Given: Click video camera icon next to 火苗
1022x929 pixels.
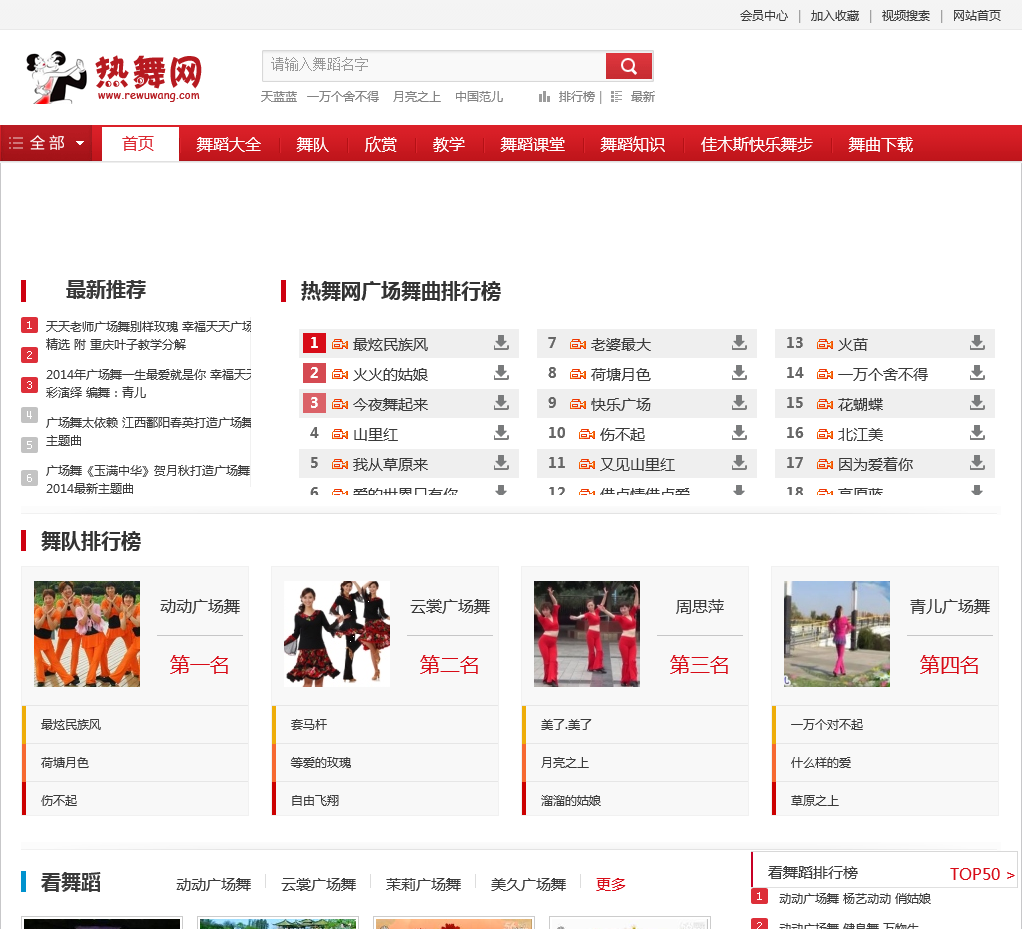Looking at the screenshot, I should pyautogui.click(x=825, y=344).
